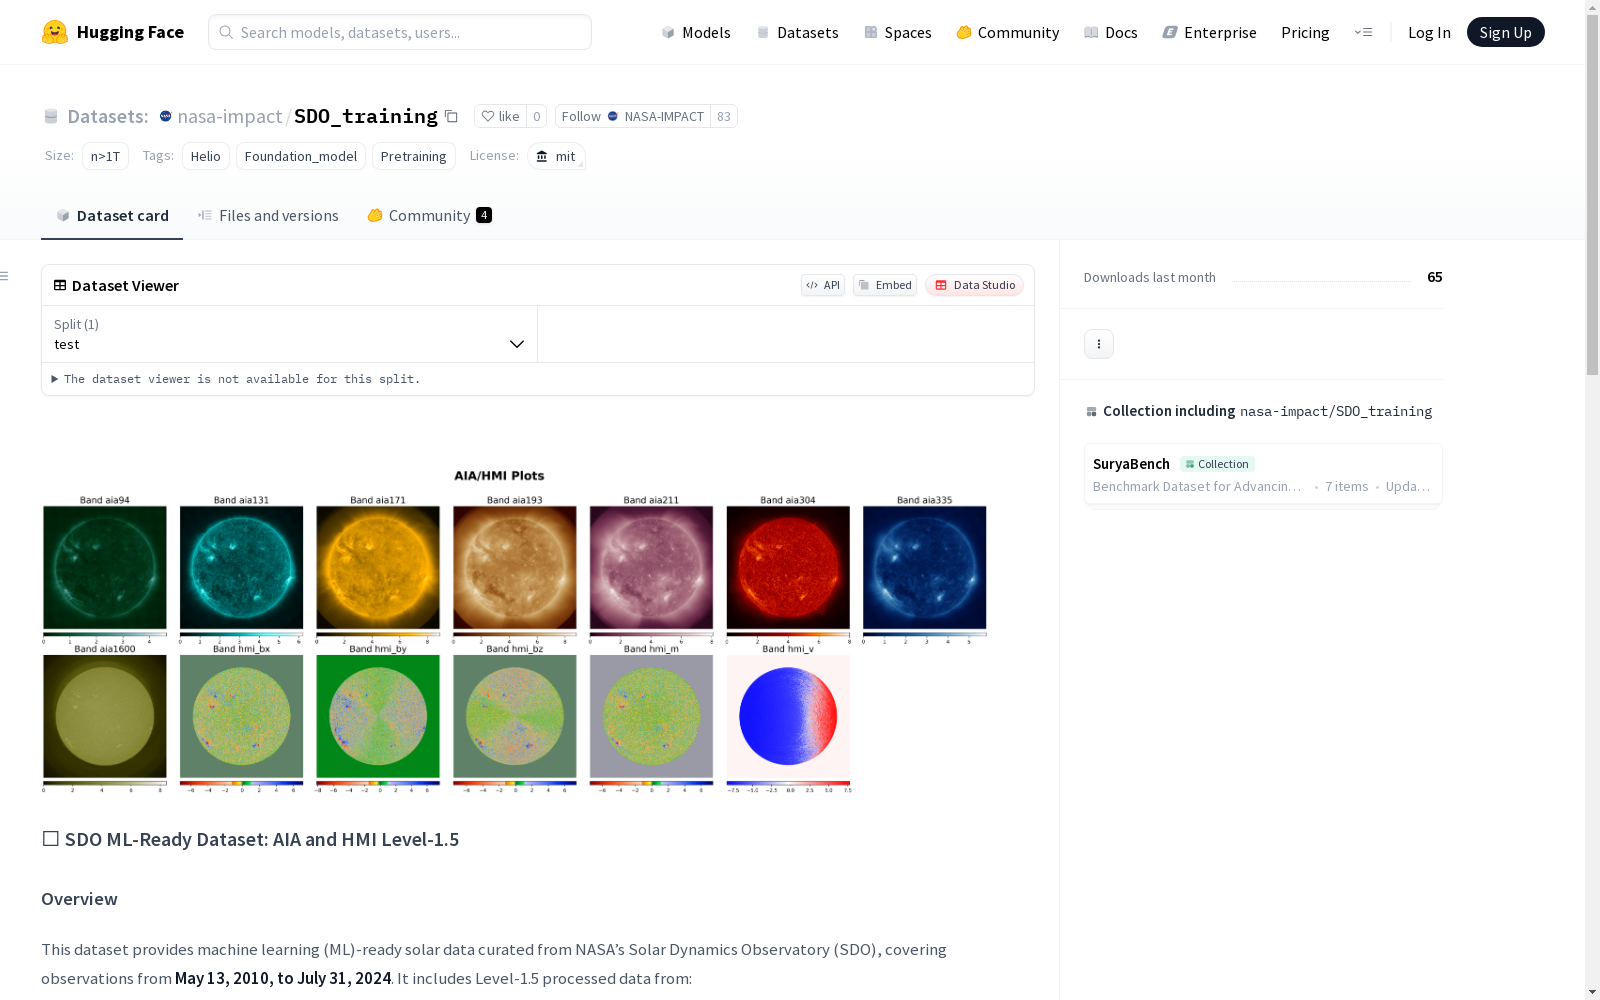
Task: Click the Datasets stack icon beside the title
Action: (x=51, y=116)
